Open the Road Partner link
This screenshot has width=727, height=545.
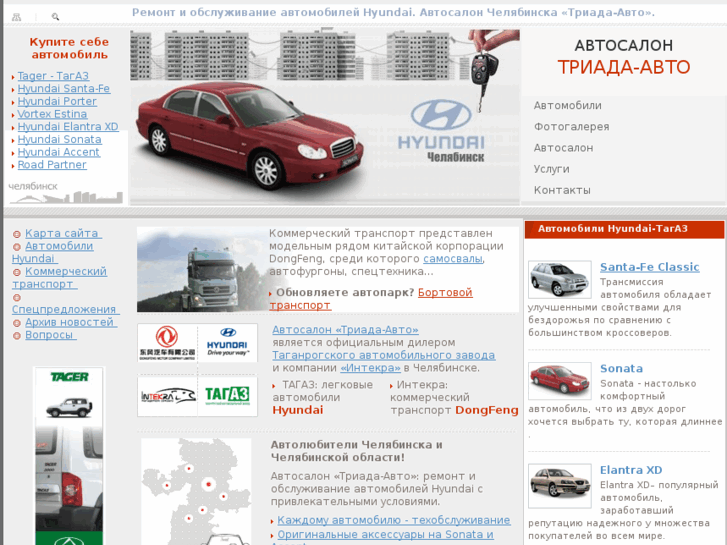coord(52,164)
